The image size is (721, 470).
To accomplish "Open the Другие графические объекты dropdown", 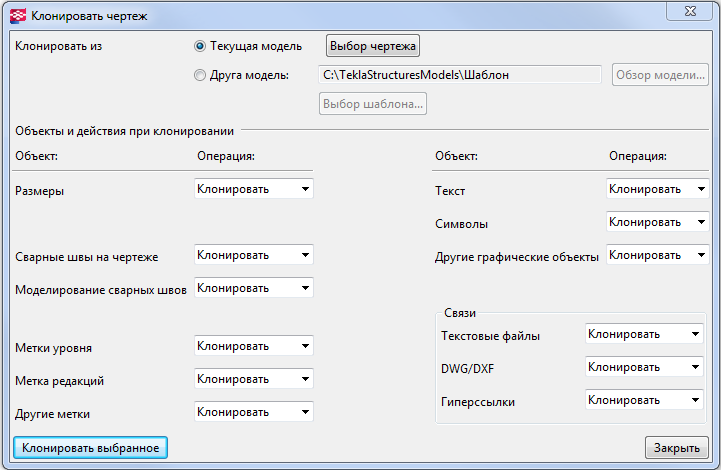I will 657,255.
